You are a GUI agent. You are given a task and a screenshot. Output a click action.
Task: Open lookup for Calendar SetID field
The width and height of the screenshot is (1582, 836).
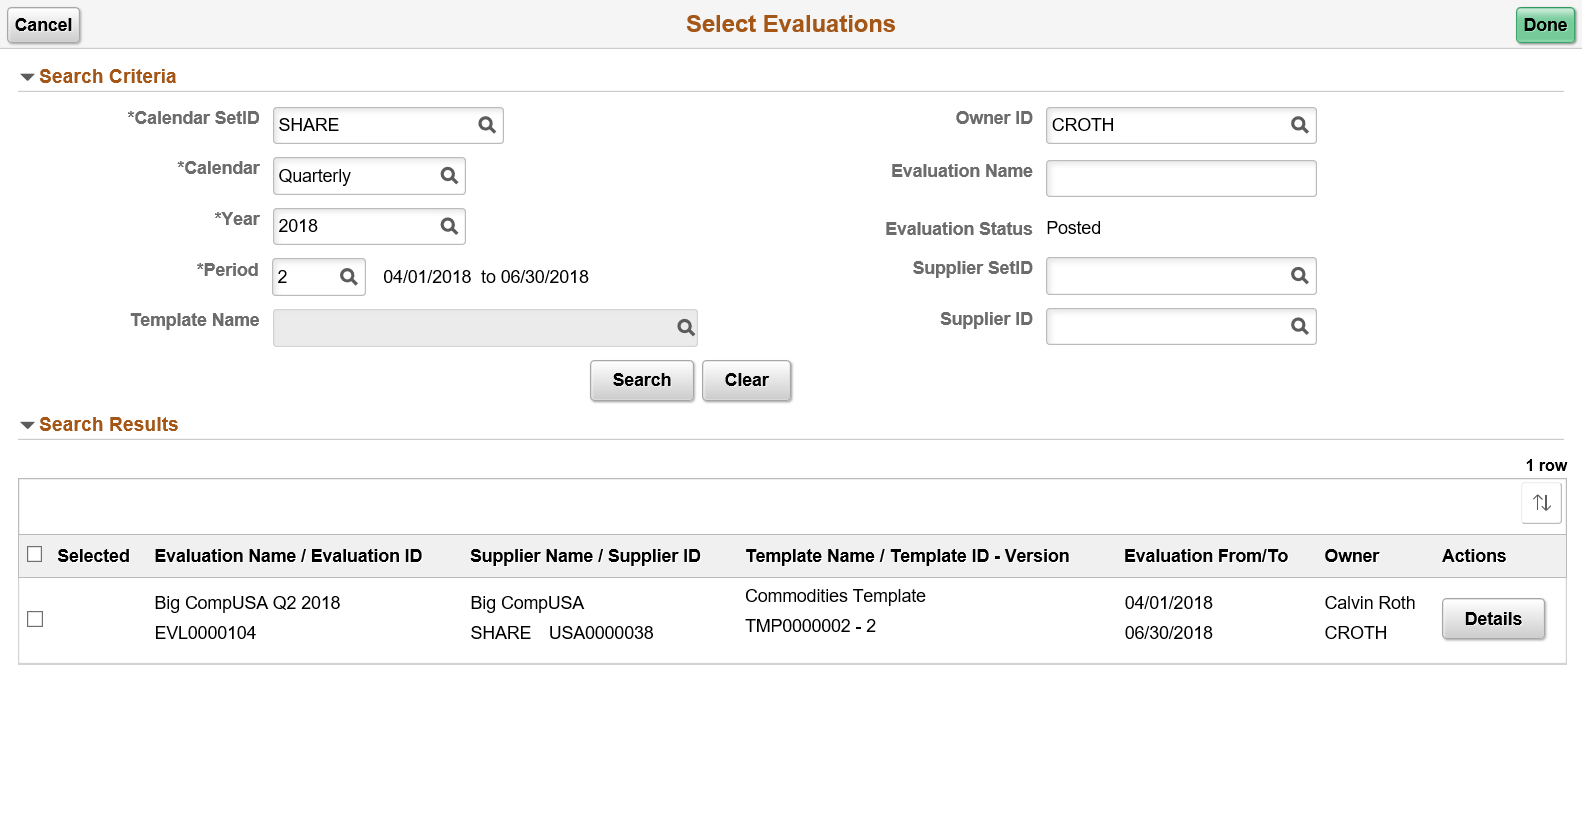[x=487, y=125]
